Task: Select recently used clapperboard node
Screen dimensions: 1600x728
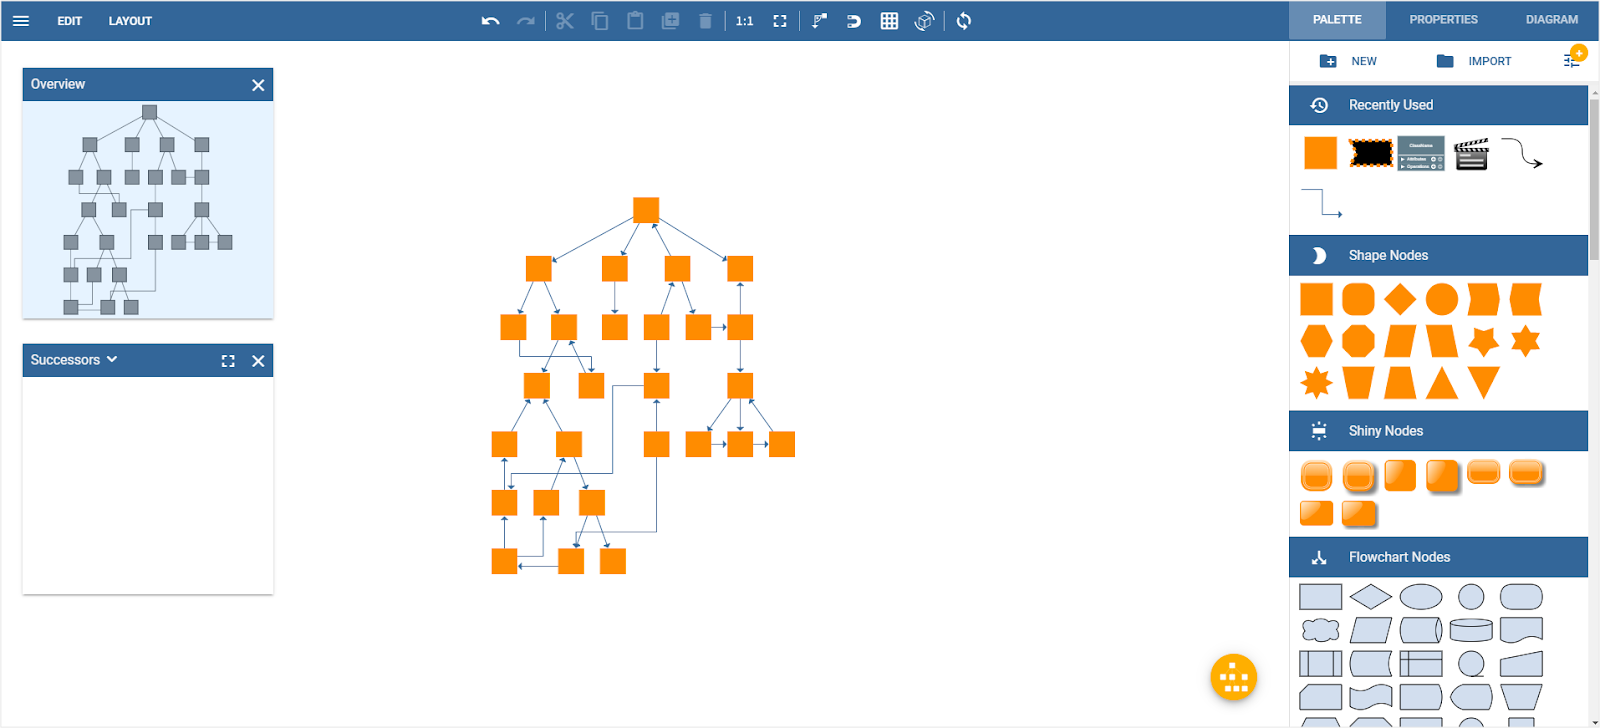Action: [1471, 154]
